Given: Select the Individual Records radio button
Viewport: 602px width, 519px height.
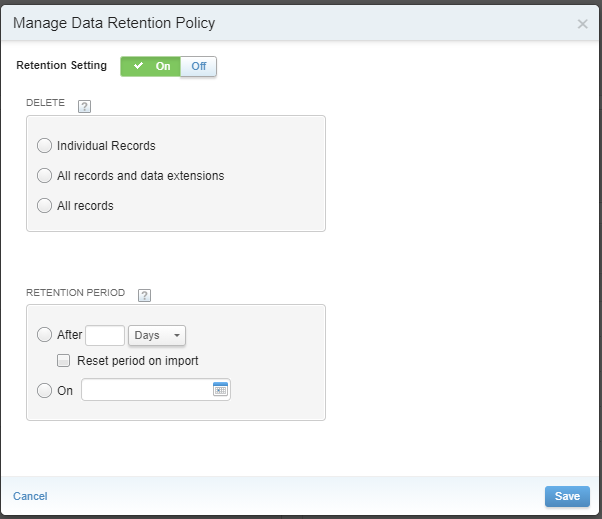Looking at the screenshot, I should point(44,146).
